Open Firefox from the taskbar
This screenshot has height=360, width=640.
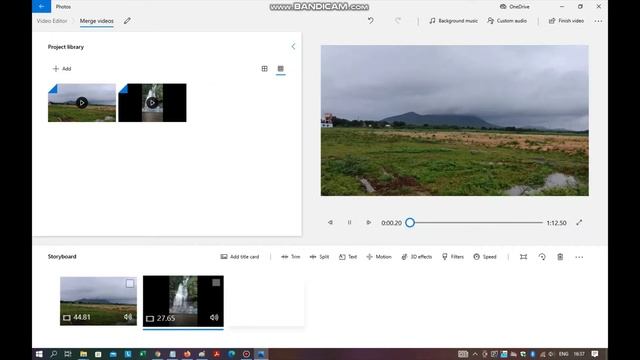187,354
